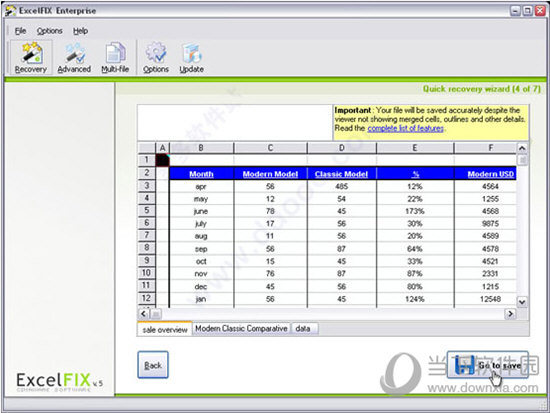Select row 12 header
The width and height of the screenshot is (550, 413).
coord(147,298)
